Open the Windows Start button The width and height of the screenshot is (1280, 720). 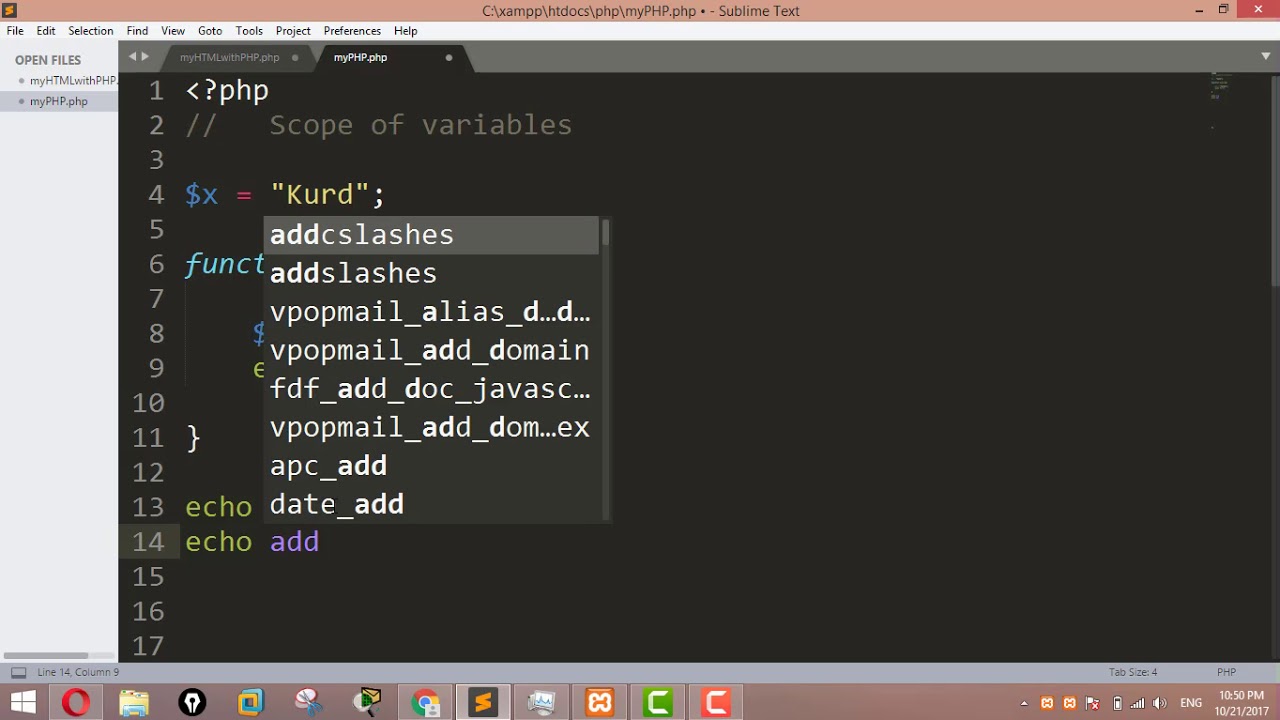(x=23, y=702)
